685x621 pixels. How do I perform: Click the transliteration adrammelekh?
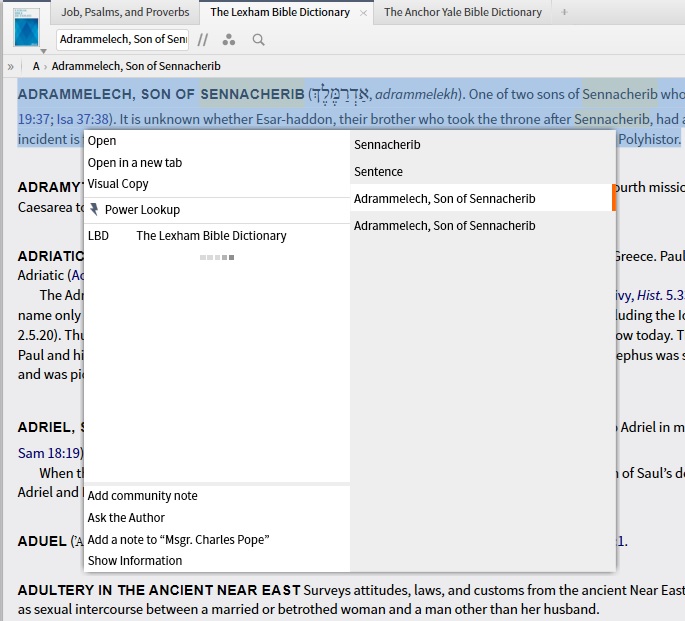416,94
